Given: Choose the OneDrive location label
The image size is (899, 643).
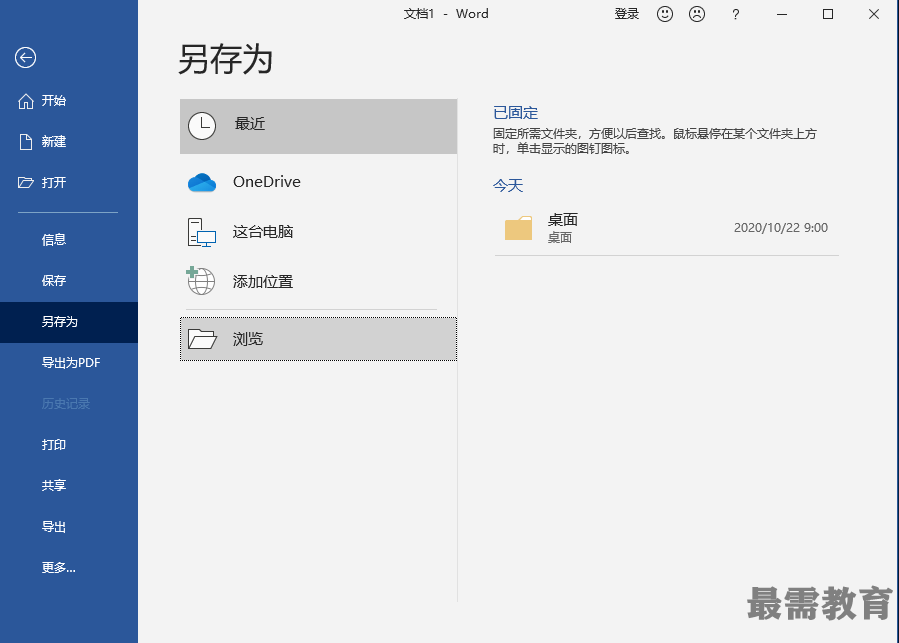Looking at the screenshot, I should tap(267, 182).
